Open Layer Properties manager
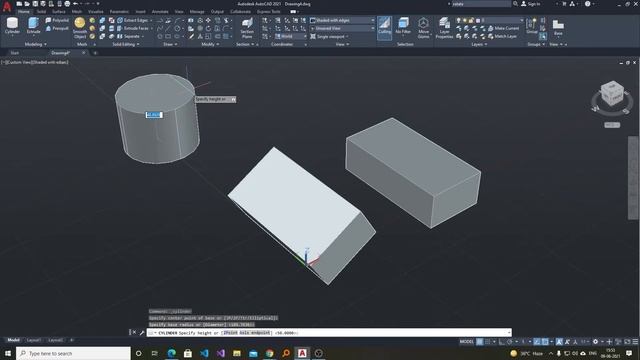This screenshot has height=360, width=640. [444, 28]
